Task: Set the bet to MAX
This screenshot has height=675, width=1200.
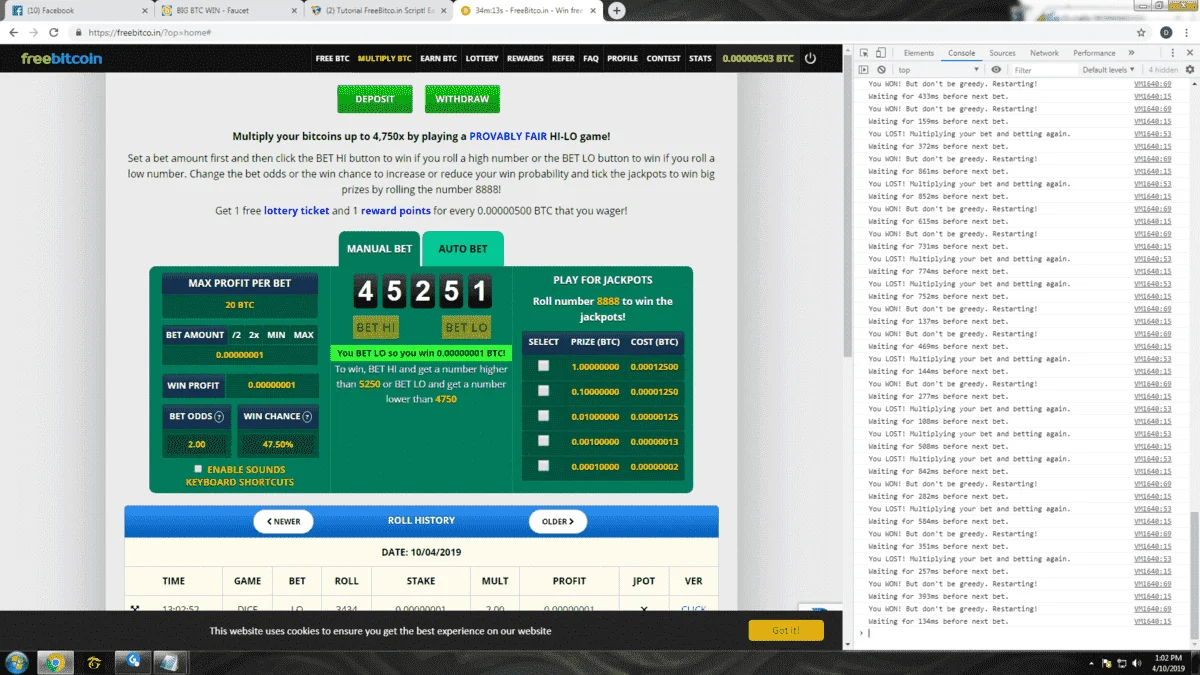Action: tap(304, 335)
